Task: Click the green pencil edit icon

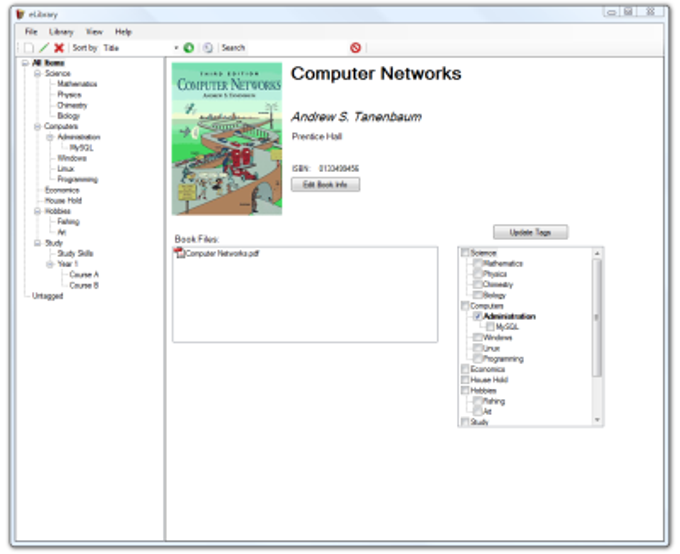Action: (44, 48)
